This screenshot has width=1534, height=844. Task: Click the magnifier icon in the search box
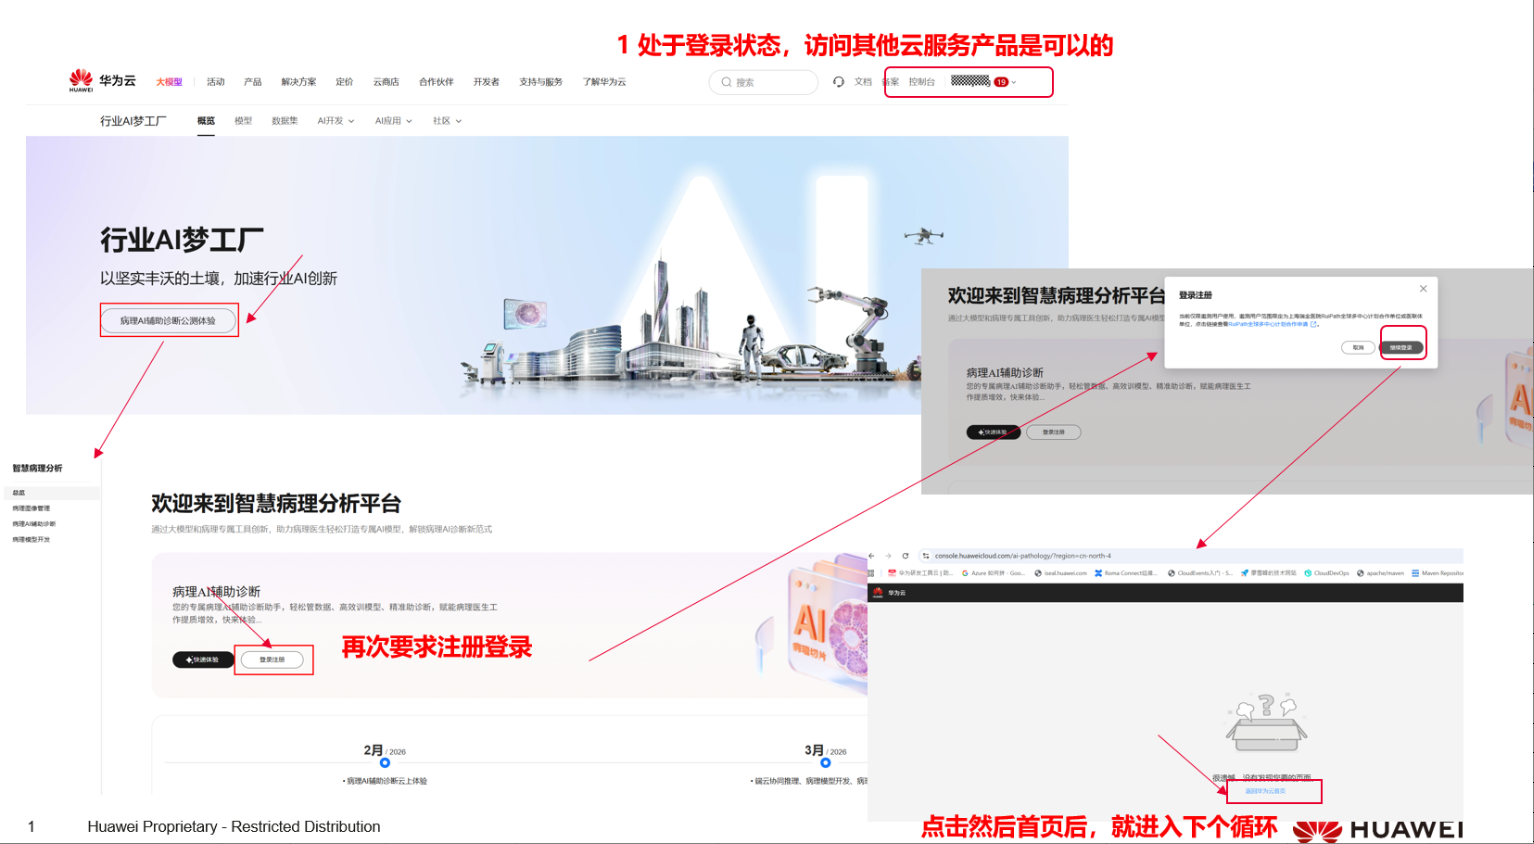tap(727, 81)
